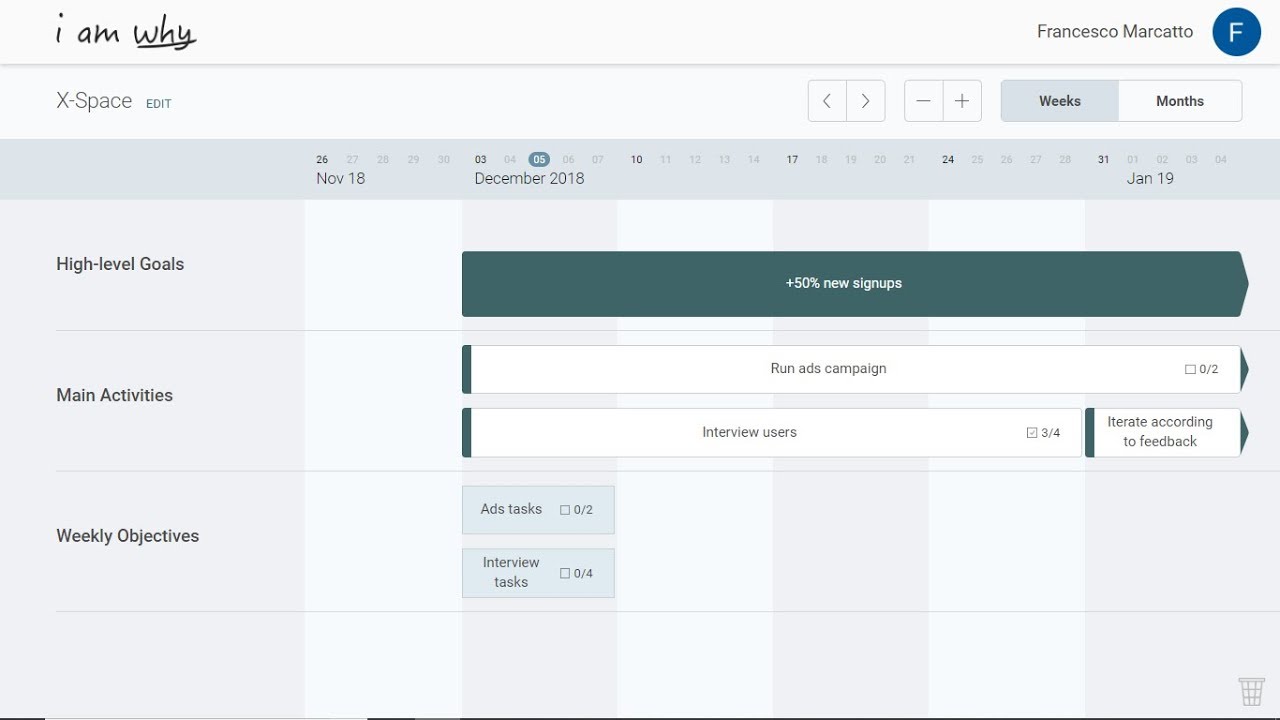The width and height of the screenshot is (1280, 720).
Task: Open the 'Ads tasks' weekly card
Action: [x=538, y=510]
